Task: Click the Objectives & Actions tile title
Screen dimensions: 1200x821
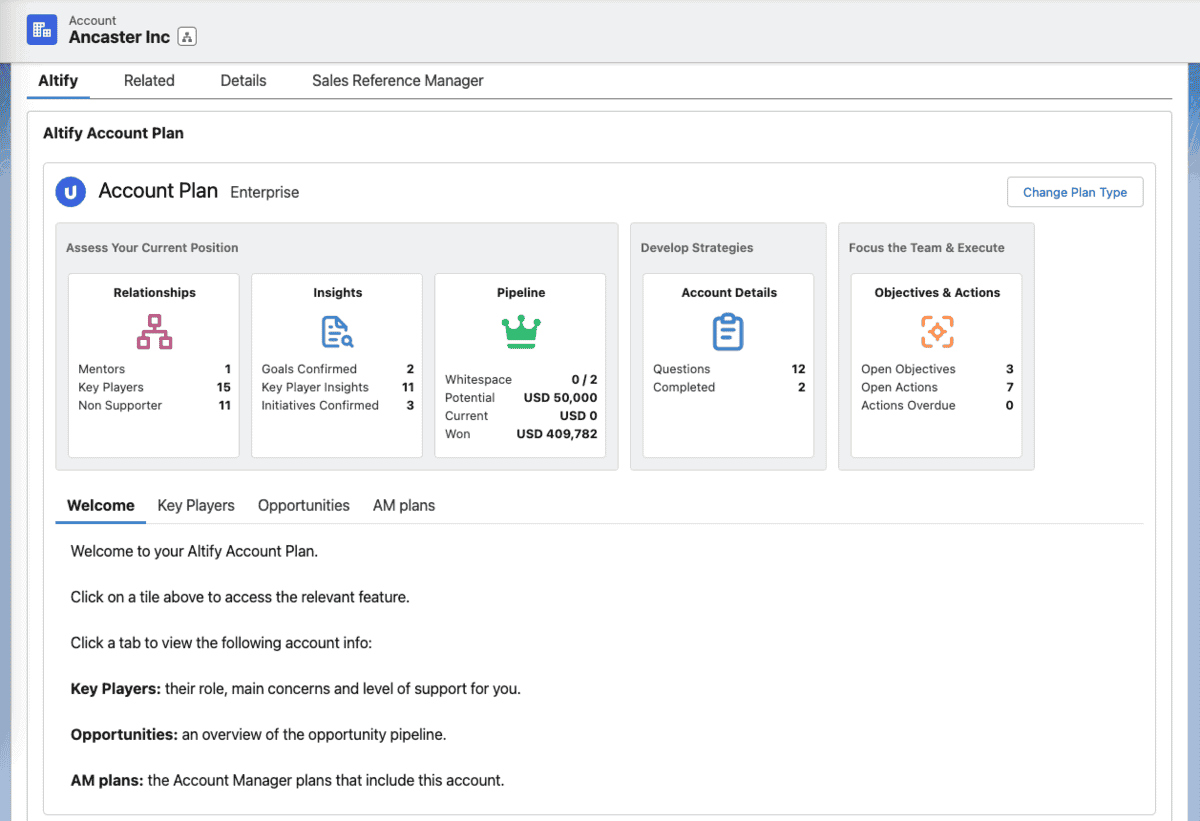Action: [937, 293]
